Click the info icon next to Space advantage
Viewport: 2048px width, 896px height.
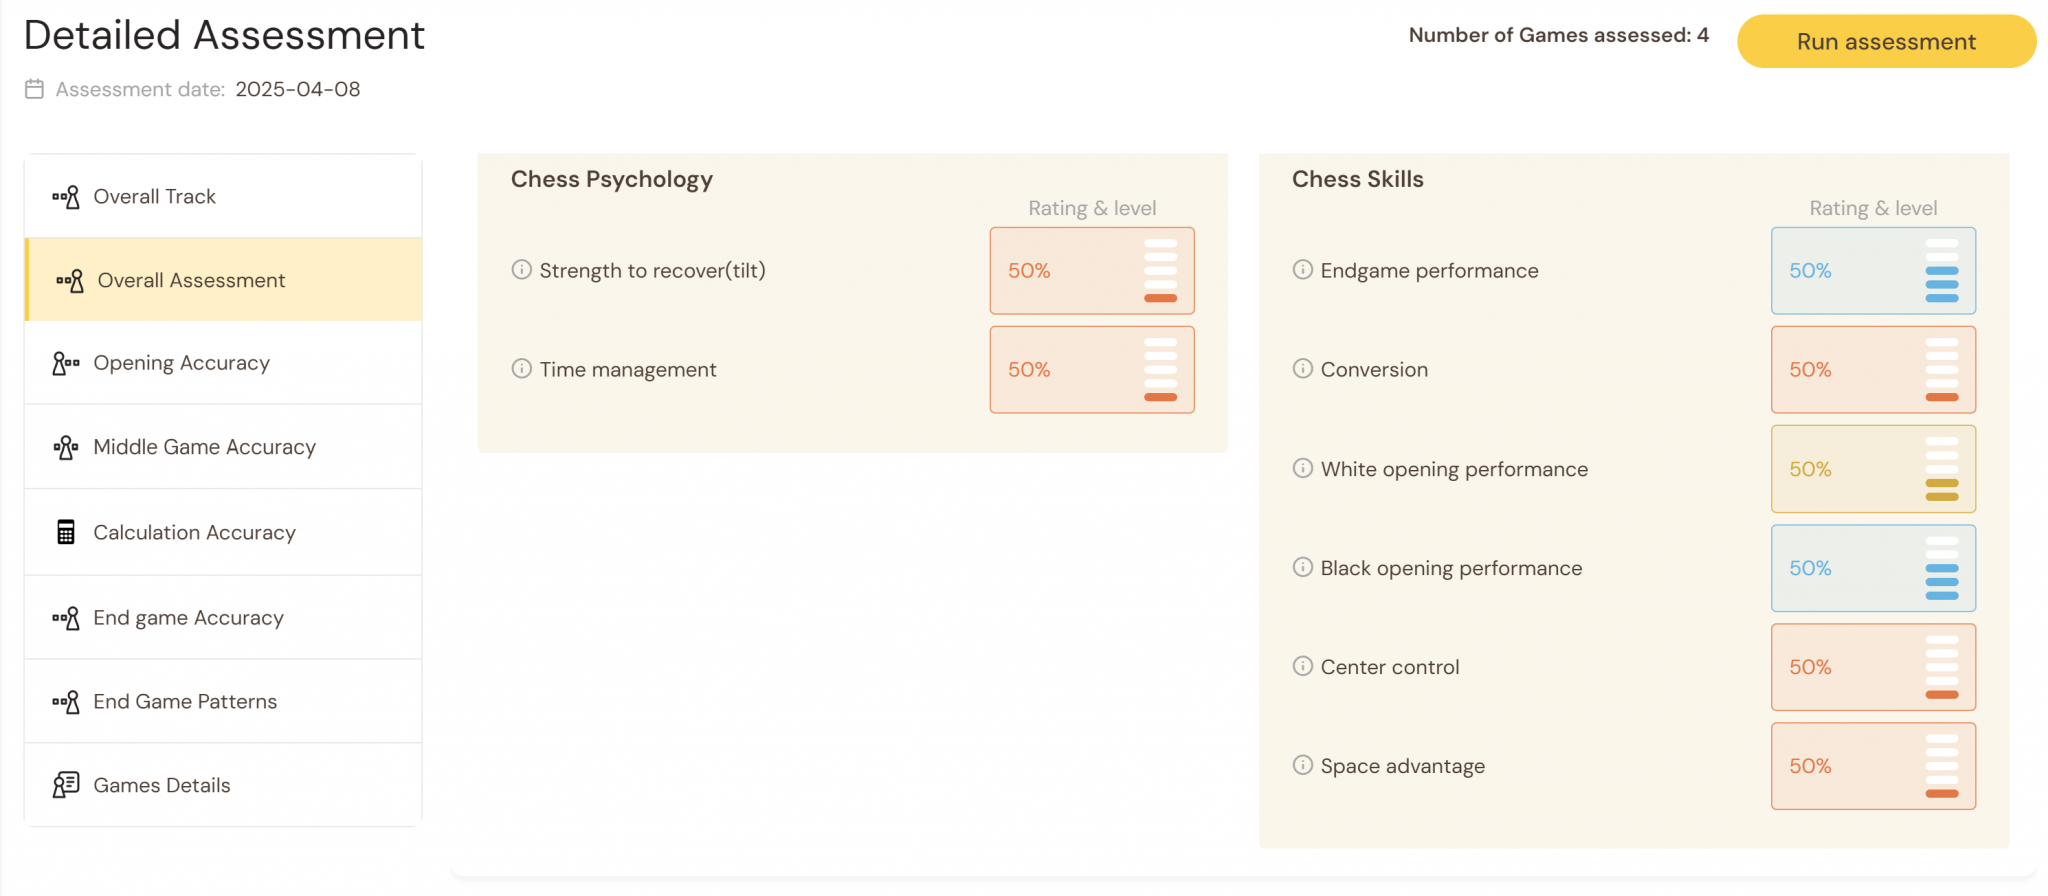(x=1302, y=765)
